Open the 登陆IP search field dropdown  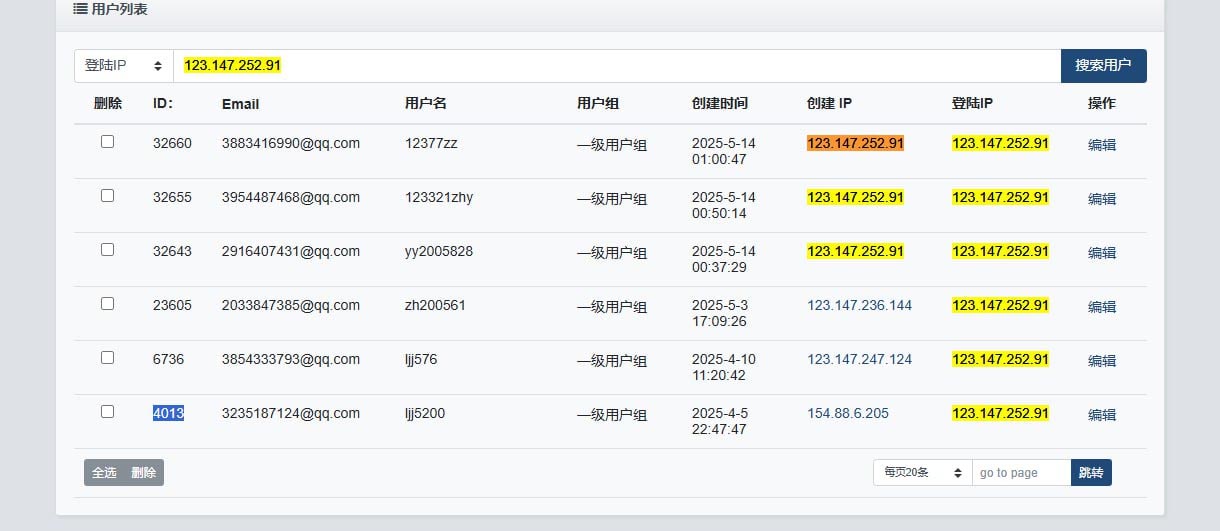[124, 66]
